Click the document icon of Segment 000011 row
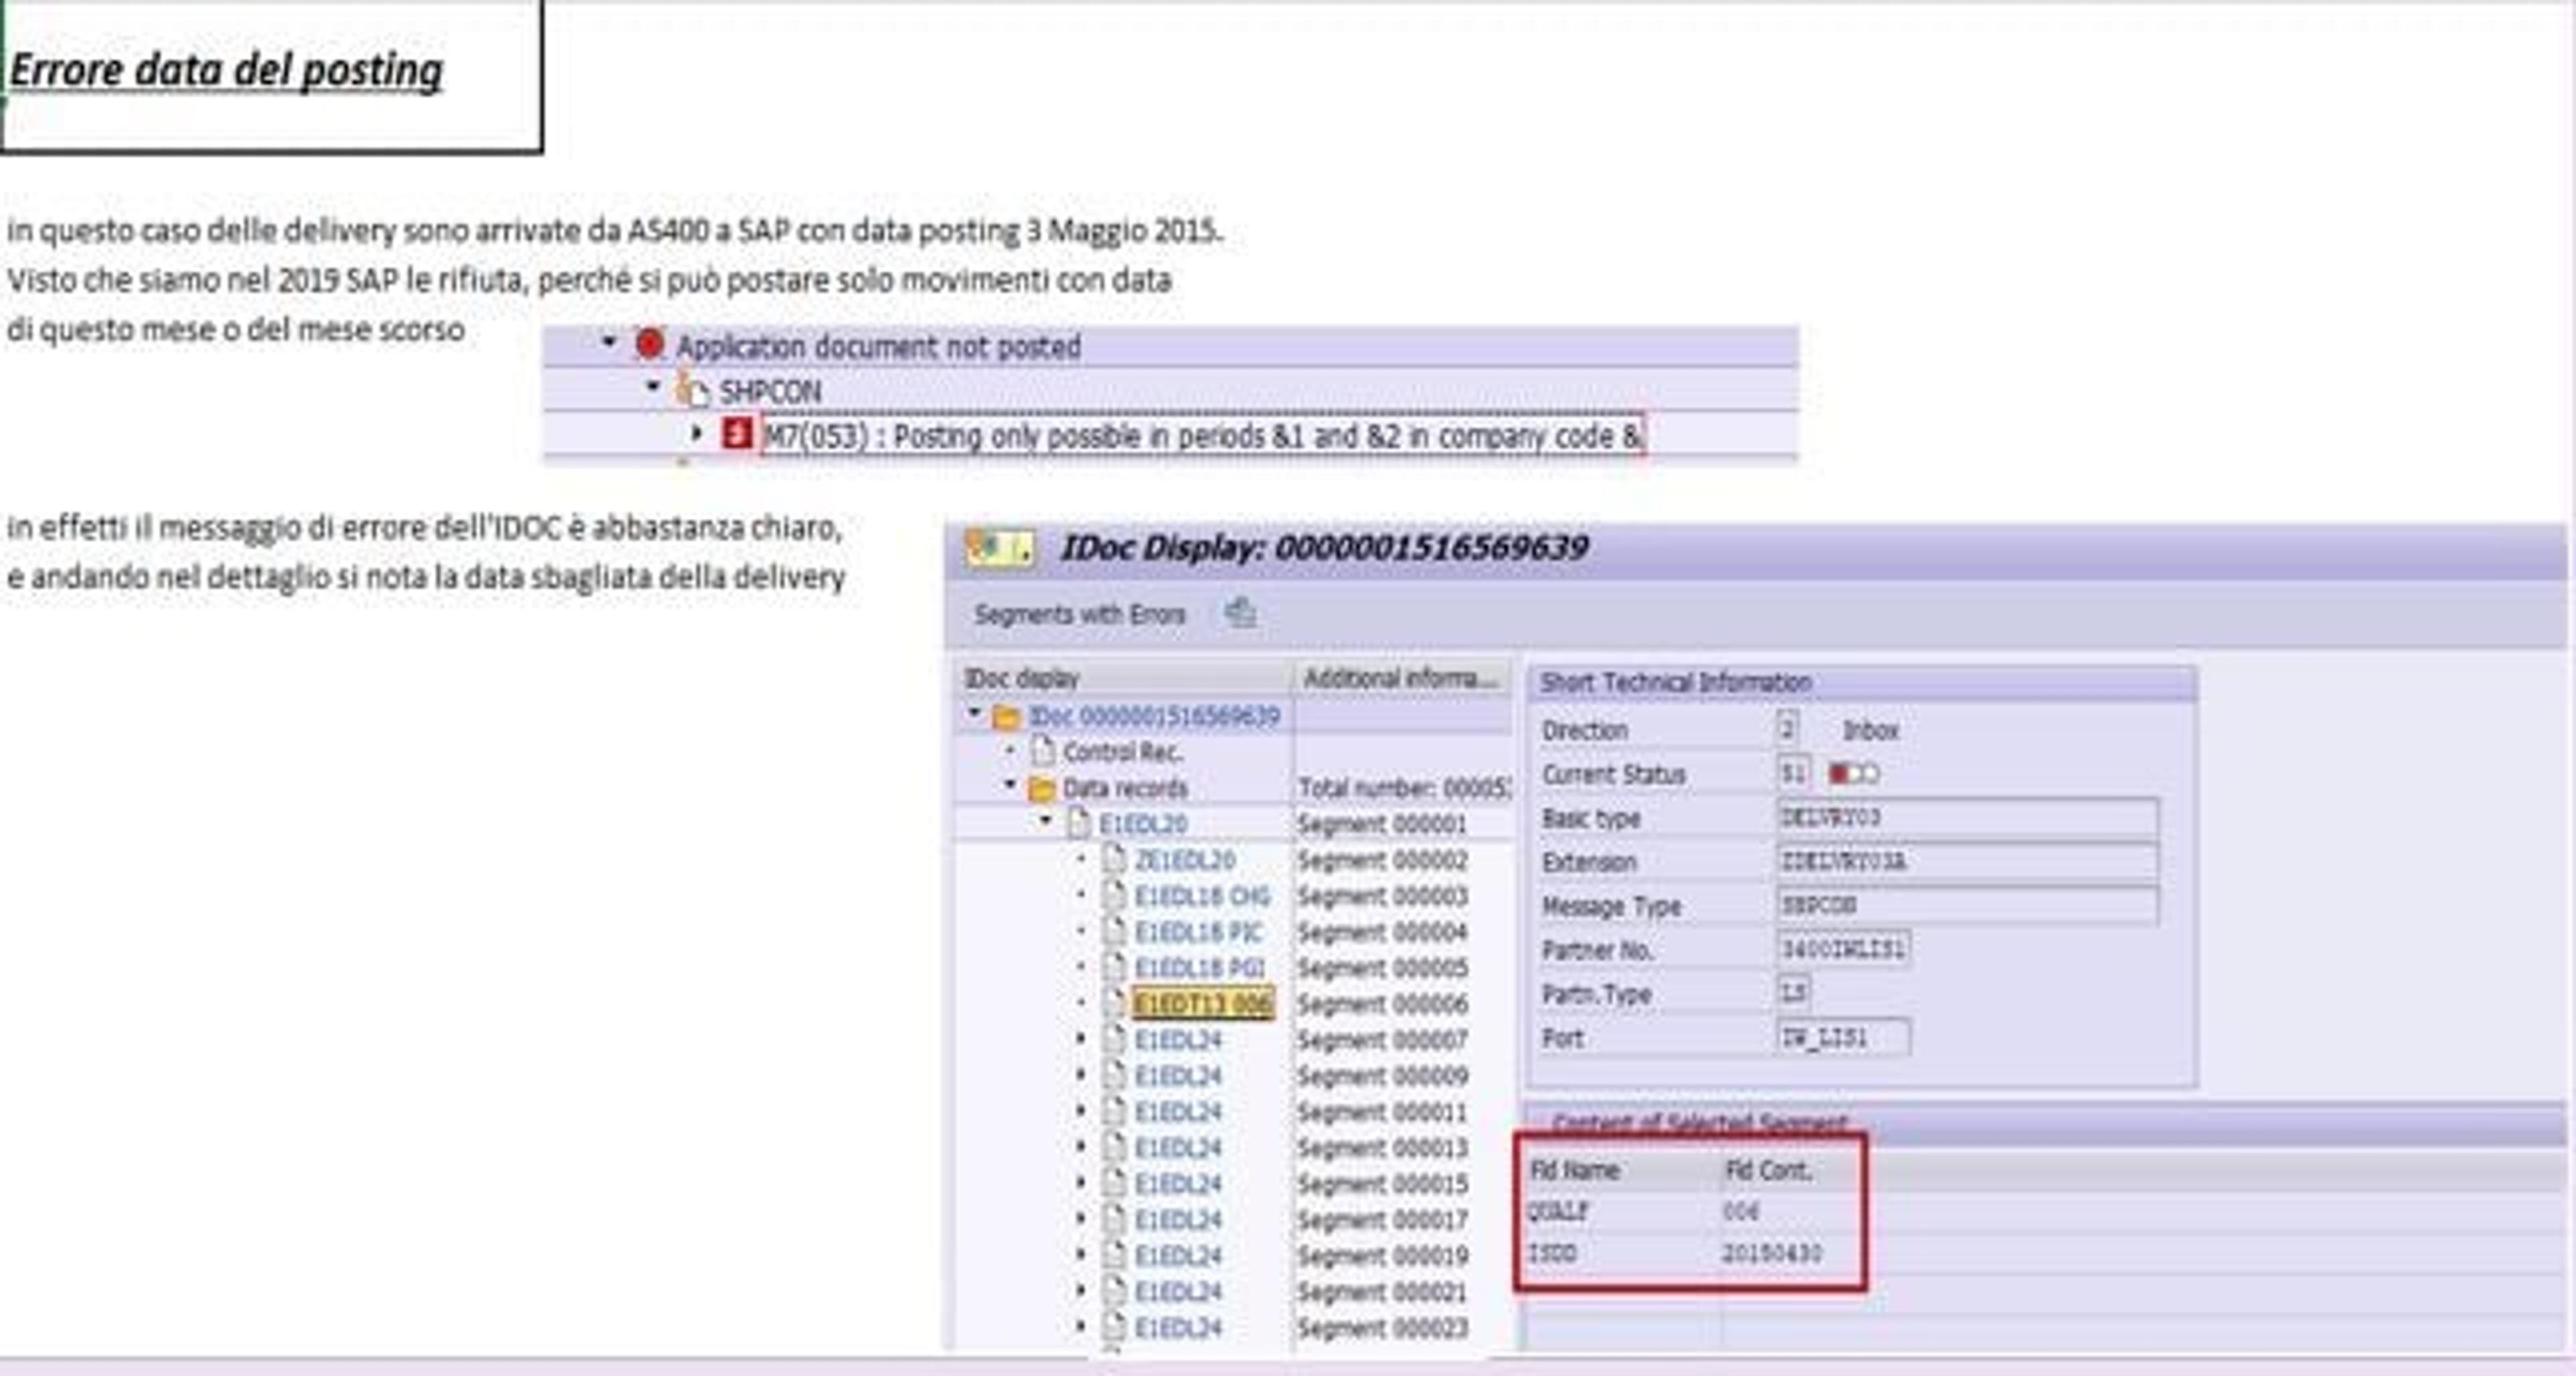2576x1376 pixels. (x=1115, y=1111)
